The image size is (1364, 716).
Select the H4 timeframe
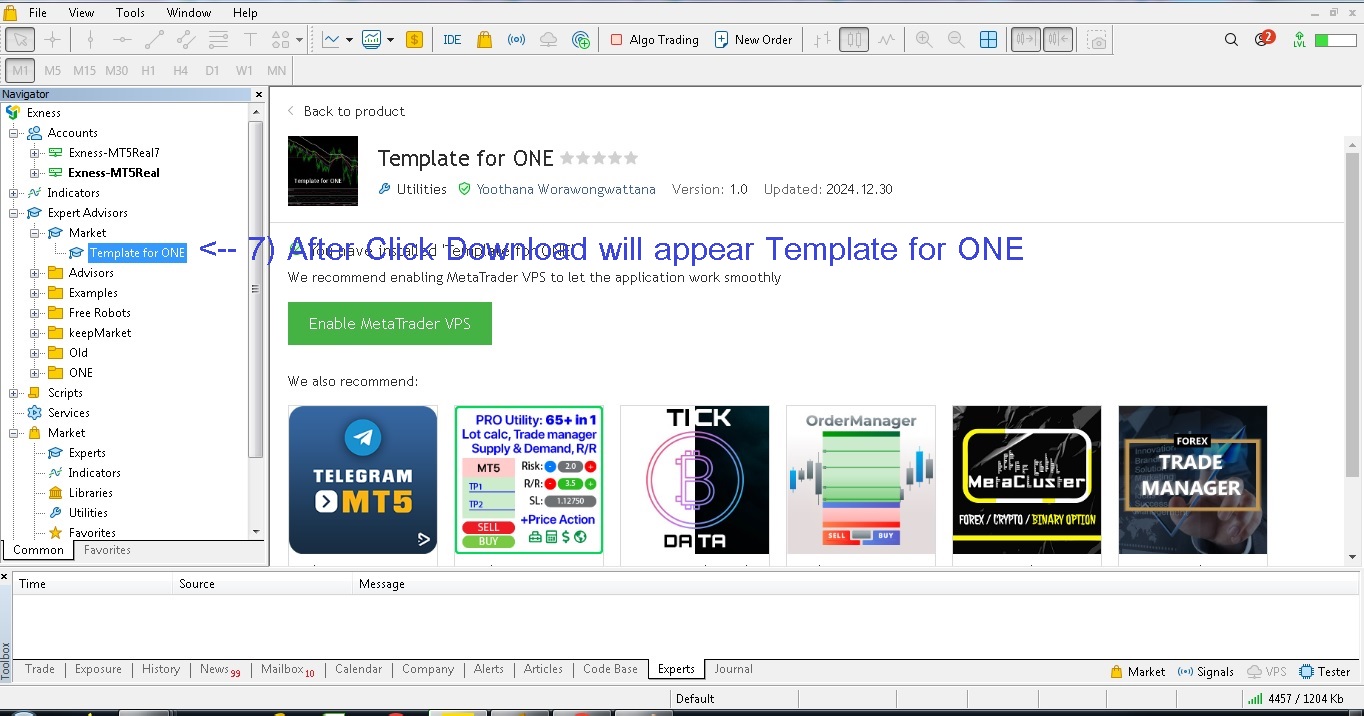click(x=180, y=71)
